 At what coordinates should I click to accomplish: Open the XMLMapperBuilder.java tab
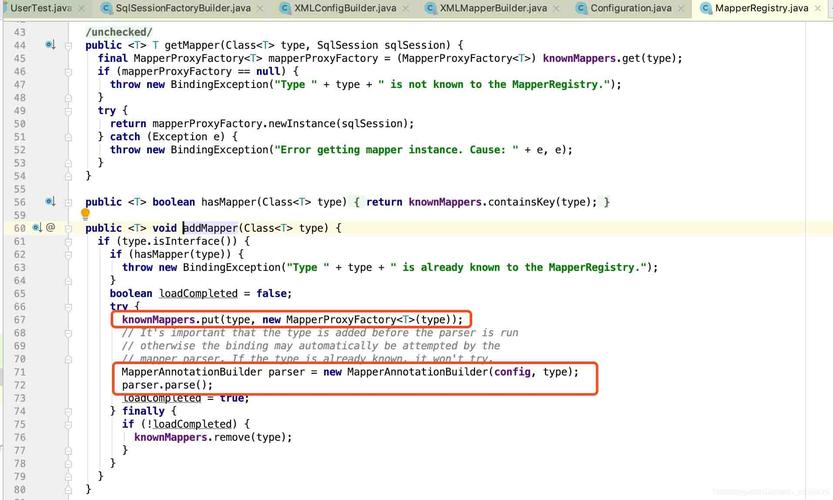tap(493, 8)
